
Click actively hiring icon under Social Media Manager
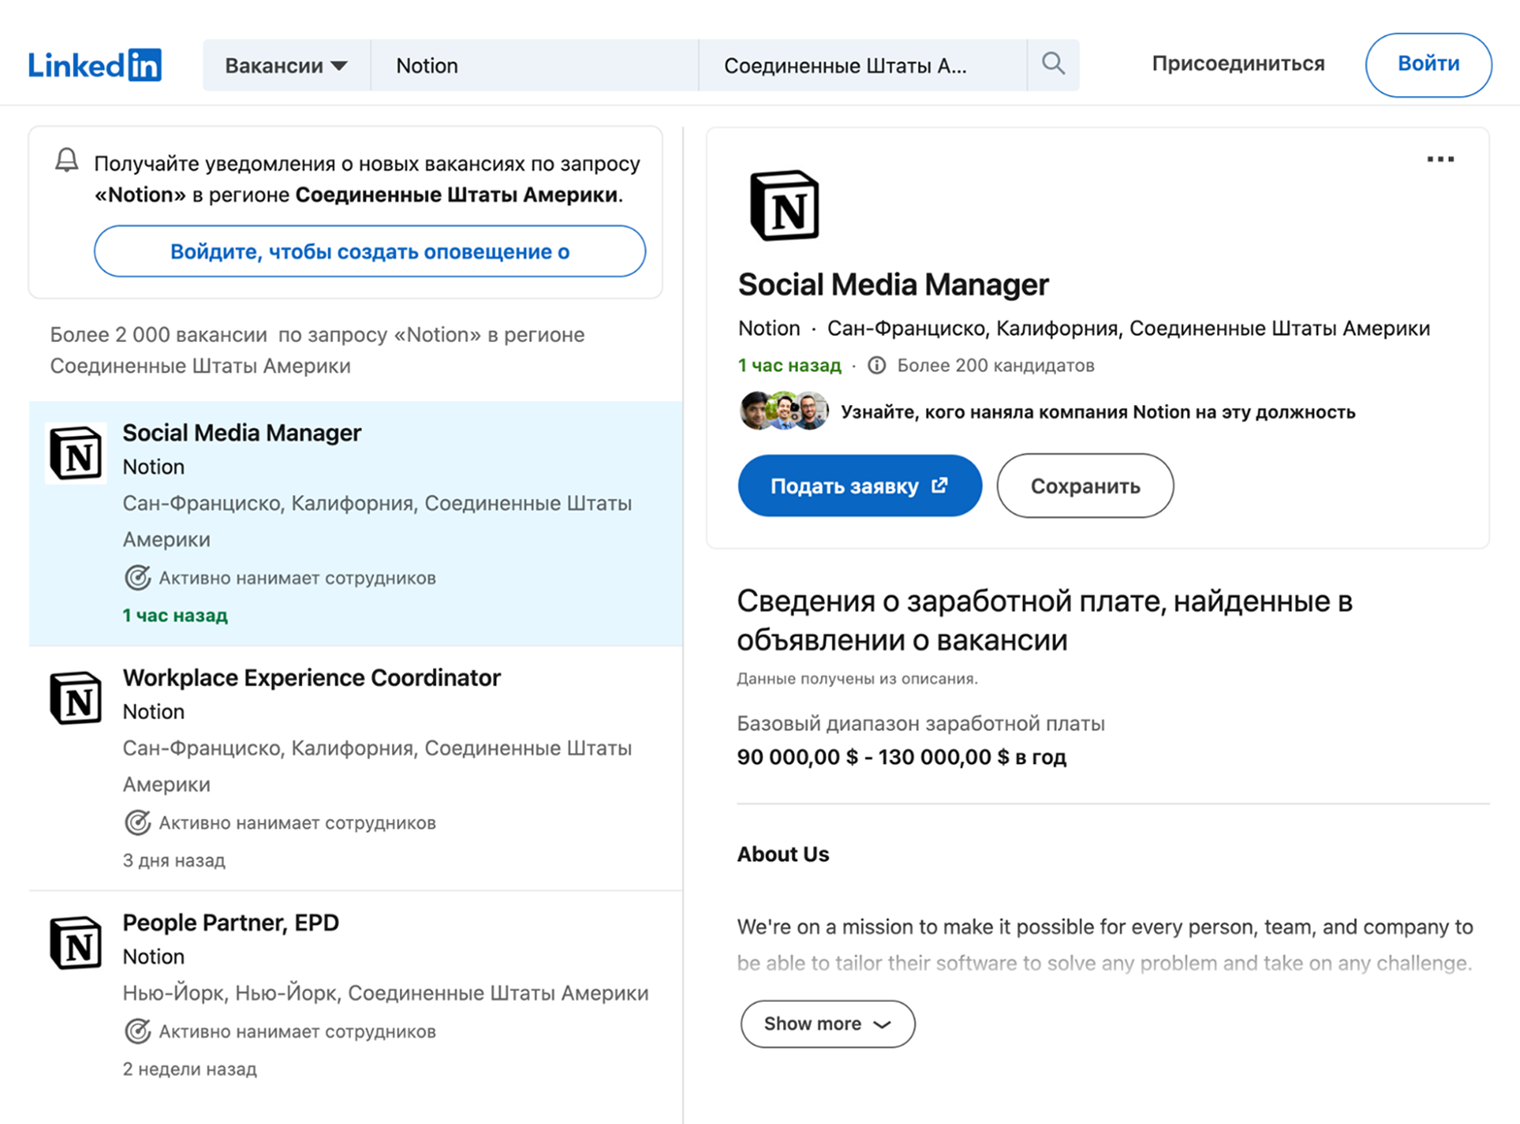(137, 578)
